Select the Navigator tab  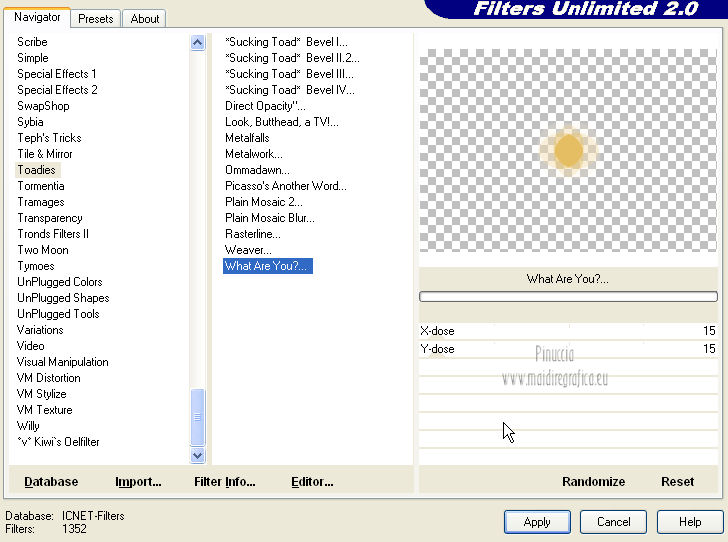click(x=37, y=17)
